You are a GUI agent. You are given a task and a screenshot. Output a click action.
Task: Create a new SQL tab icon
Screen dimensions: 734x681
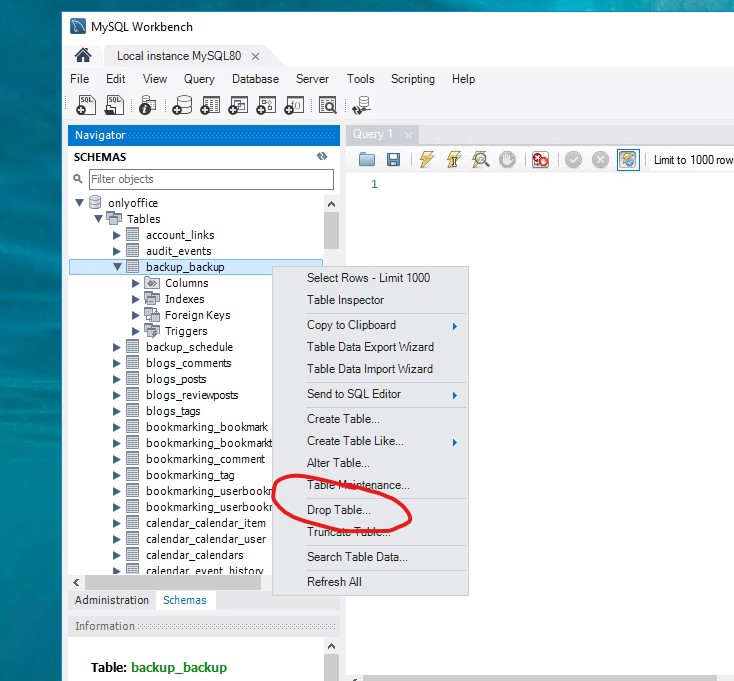(x=86, y=105)
